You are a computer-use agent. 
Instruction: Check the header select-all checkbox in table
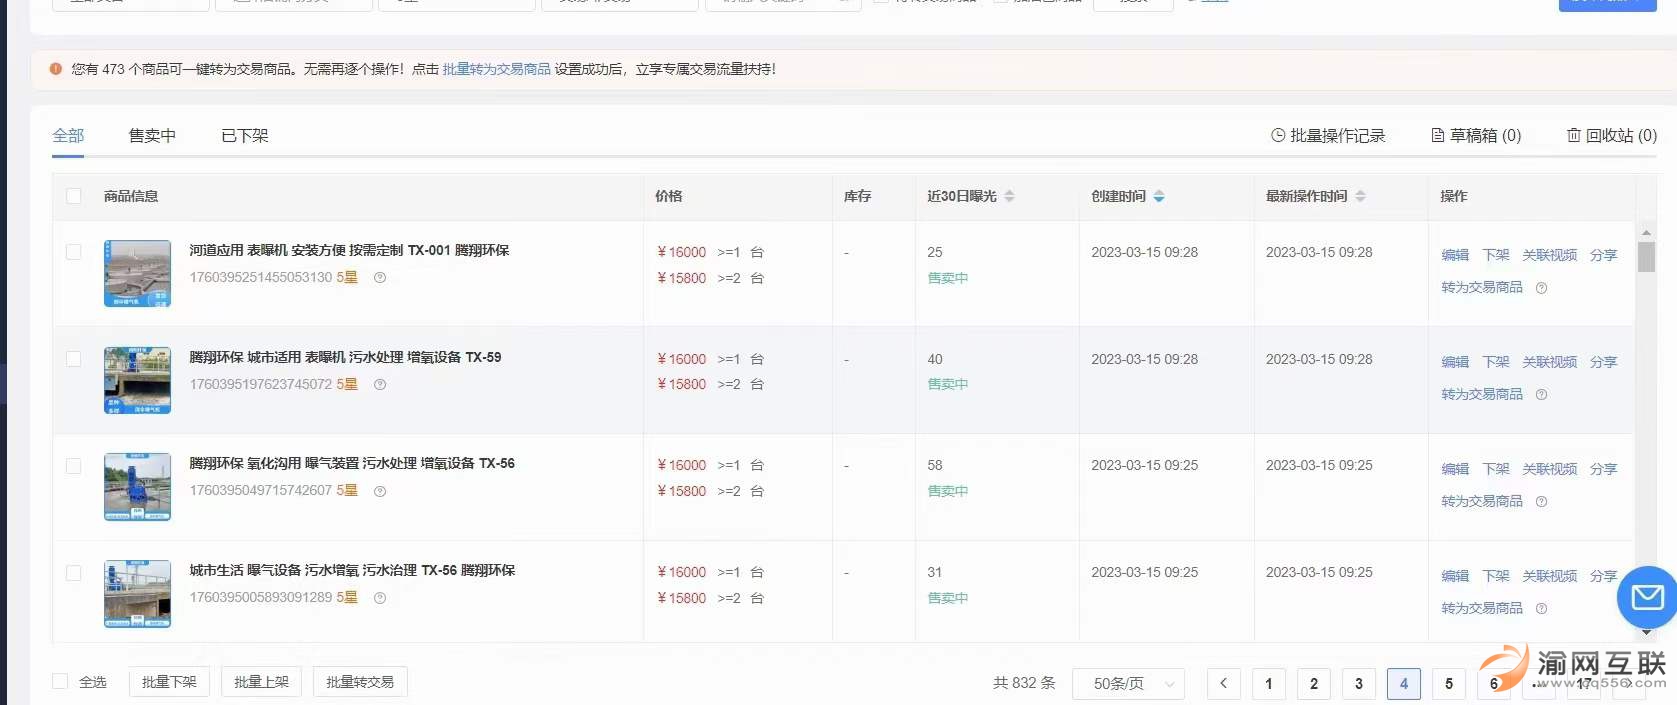[x=74, y=196]
